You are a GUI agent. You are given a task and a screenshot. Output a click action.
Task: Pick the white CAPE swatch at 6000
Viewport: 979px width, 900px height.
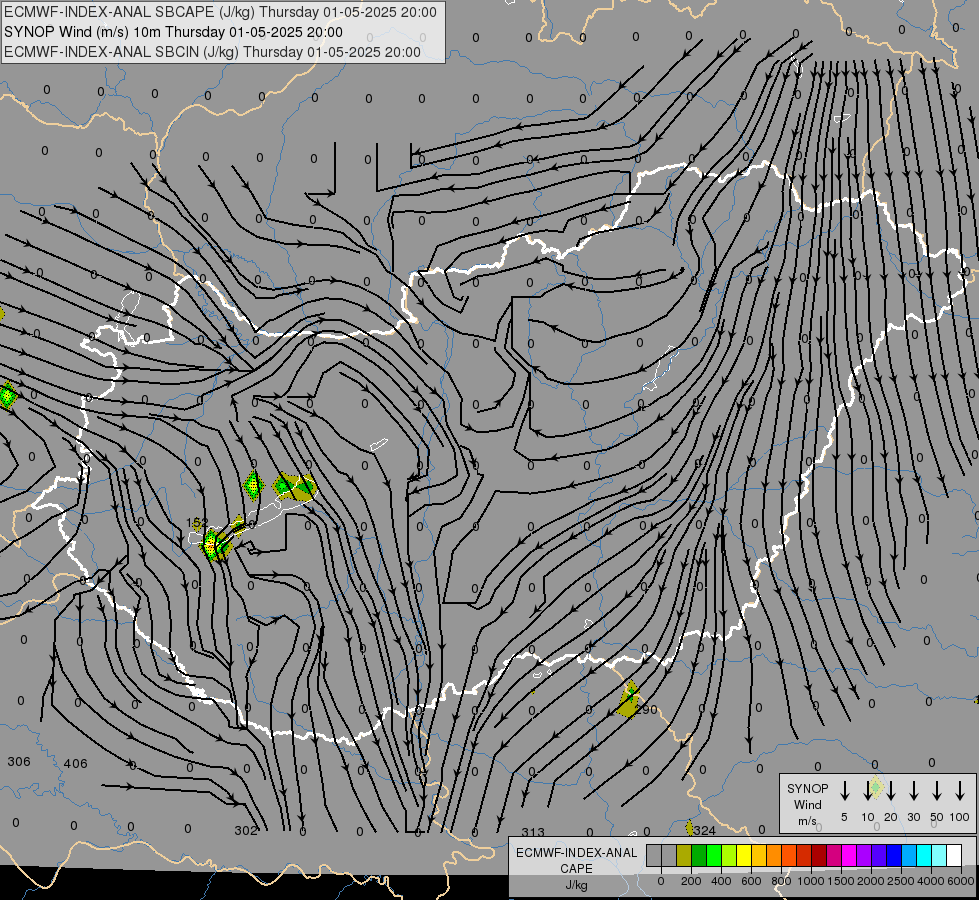coord(954,856)
